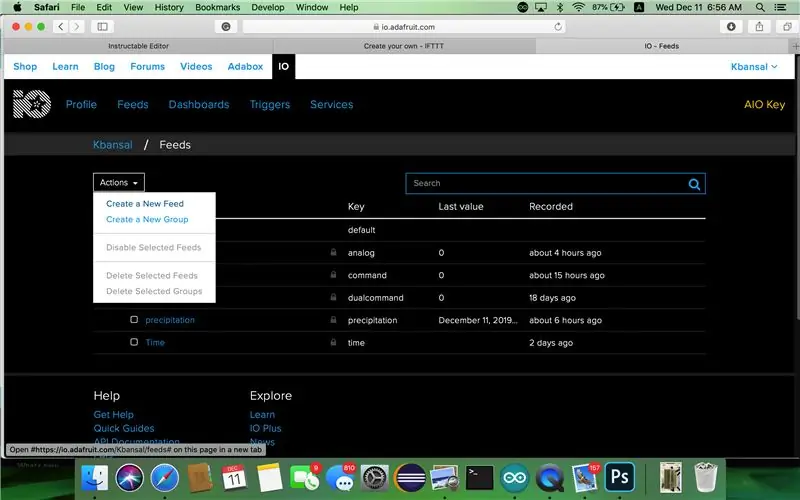Open Safari downloads list
The height and width of the screenshot is (500, 800).
tap(731, 27)
